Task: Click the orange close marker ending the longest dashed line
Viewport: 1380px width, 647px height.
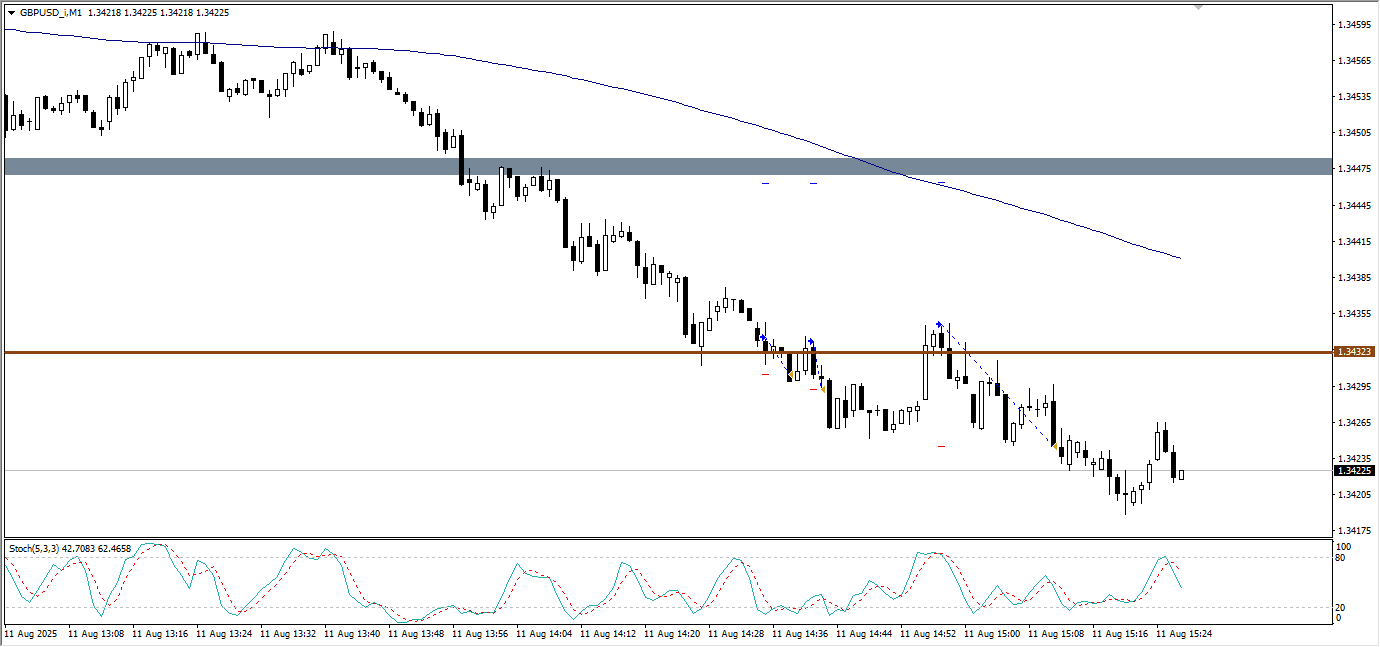Action: (1054, 445)
